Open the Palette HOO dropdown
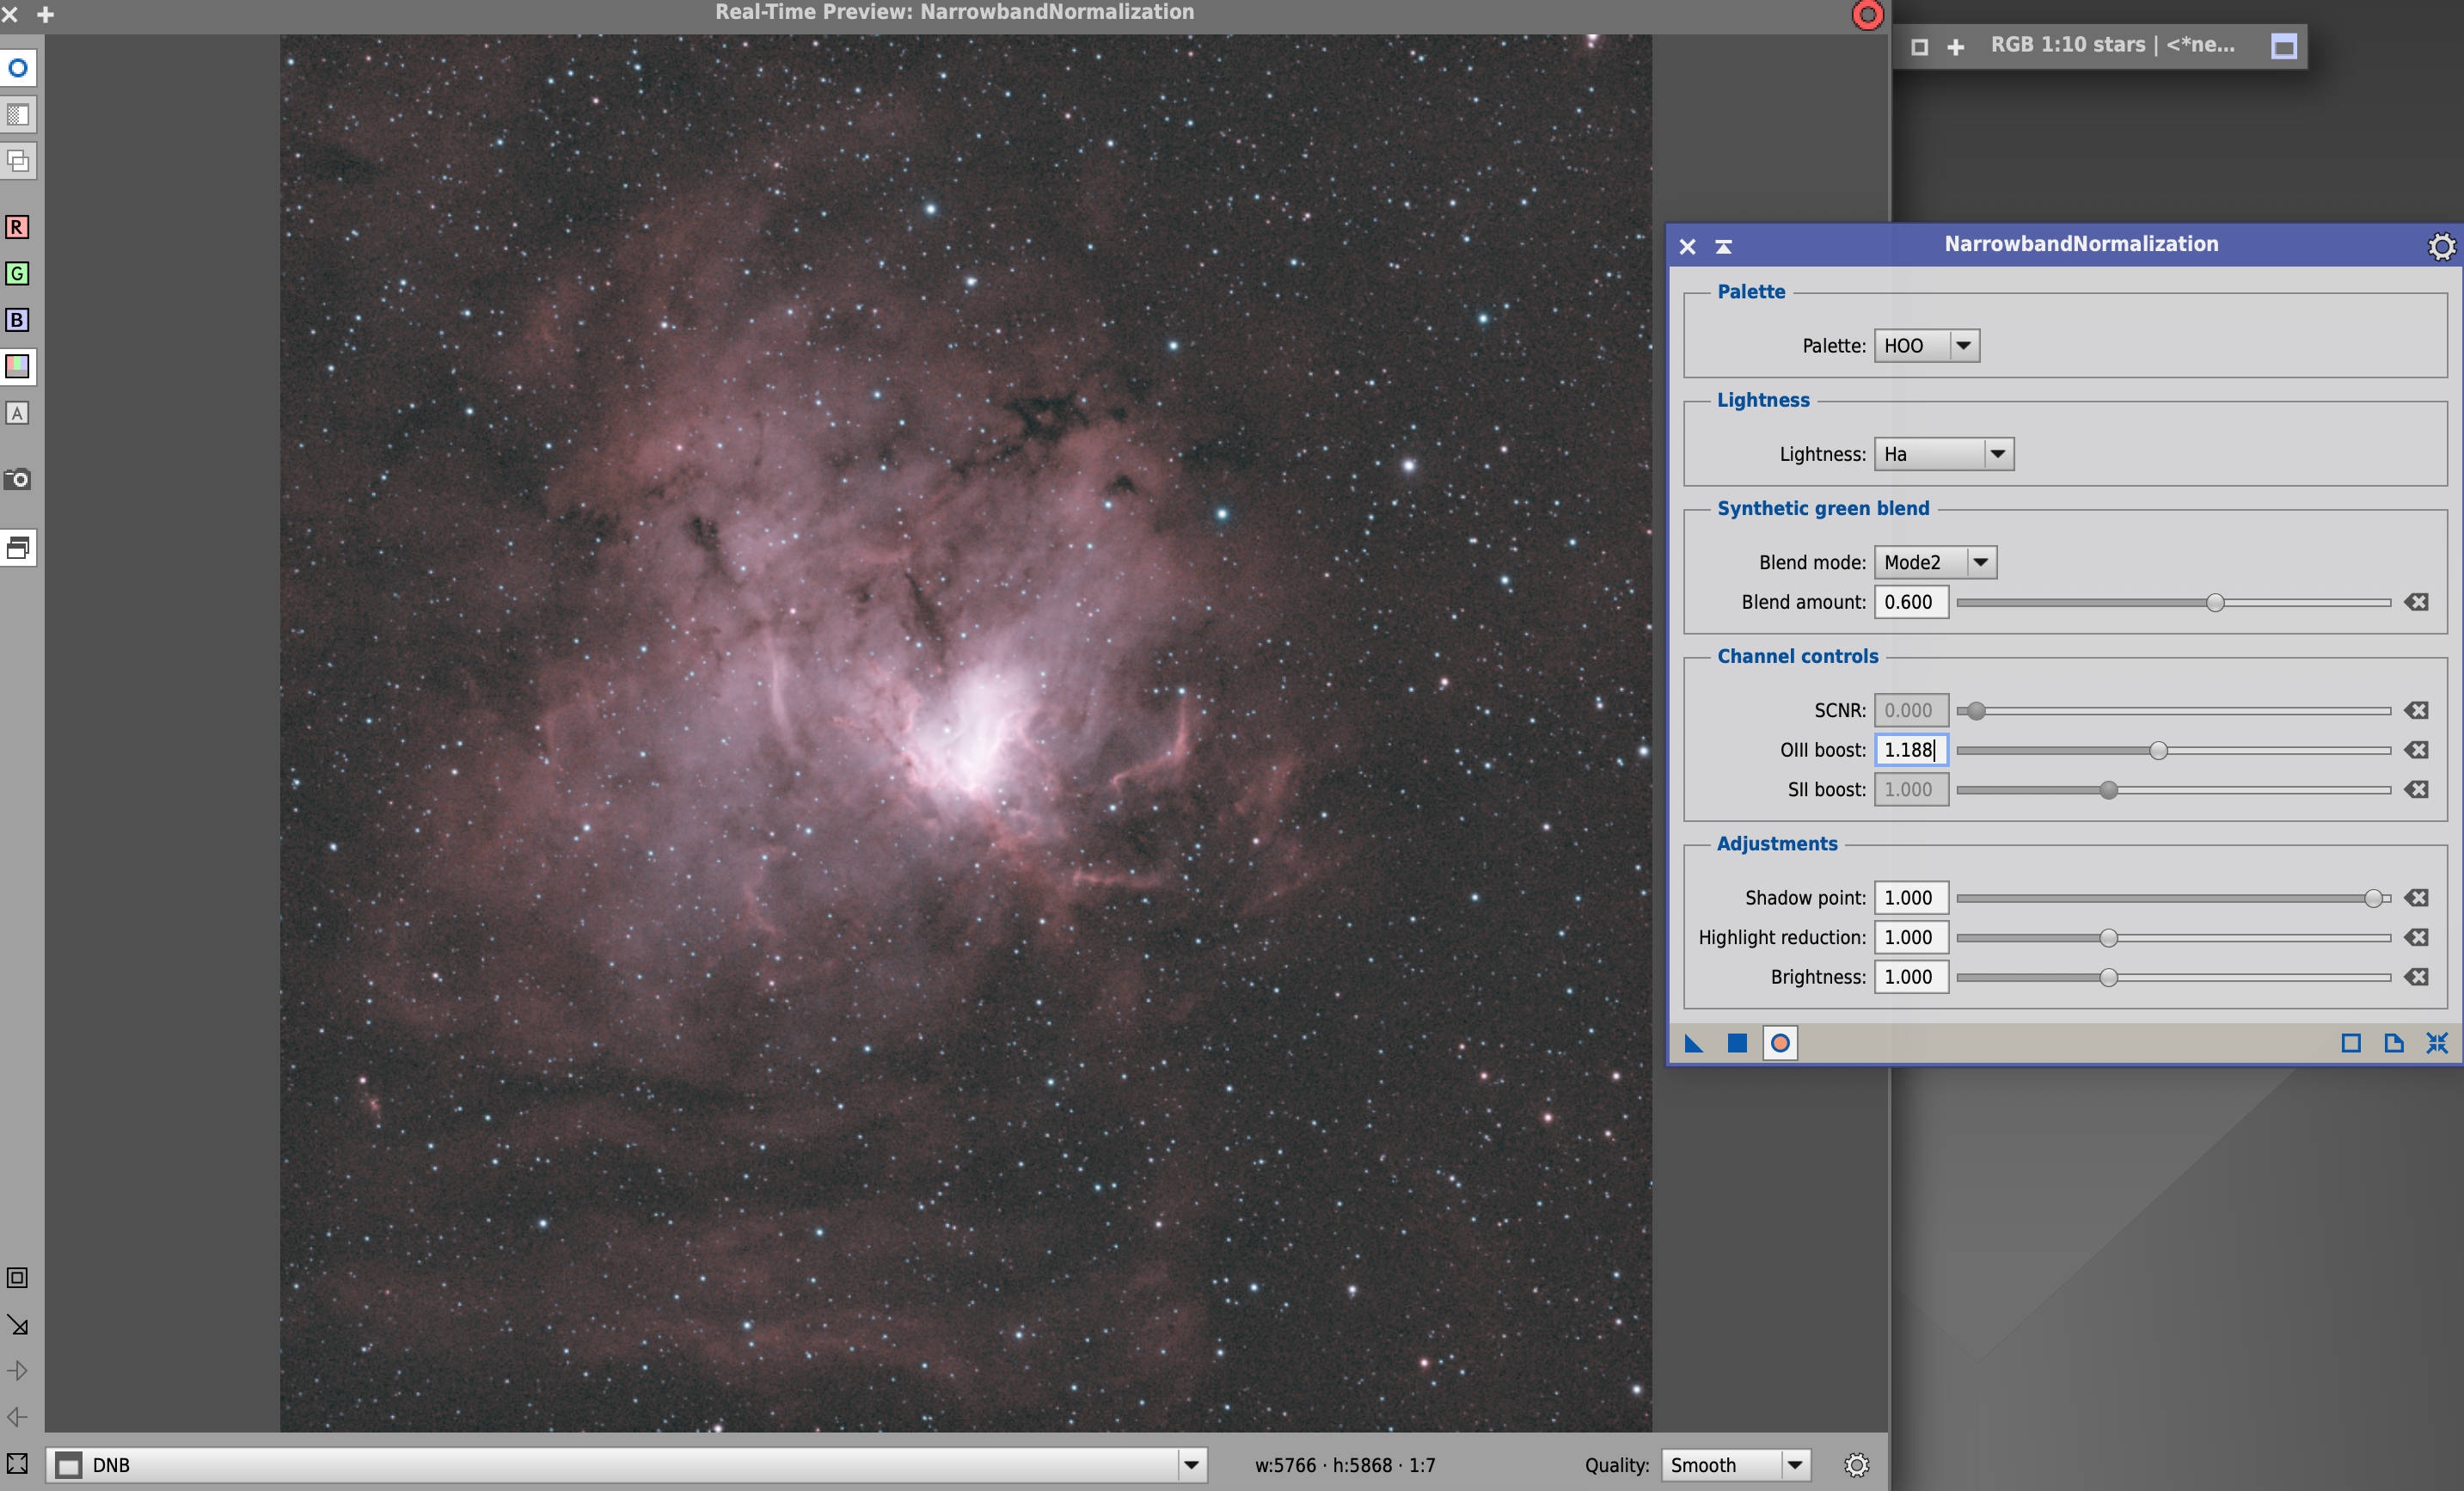2464x1491 pixels. [x=1926, y=346]
